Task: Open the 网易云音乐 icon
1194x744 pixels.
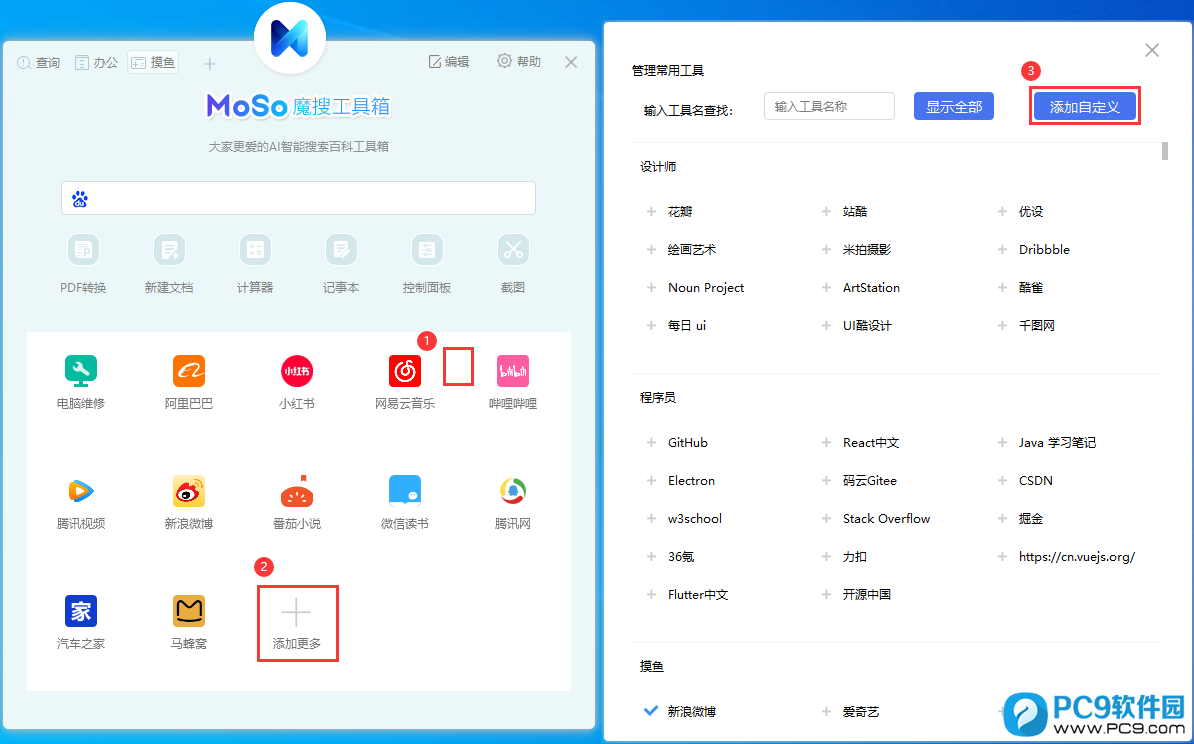Action: (x=405, y=372)
